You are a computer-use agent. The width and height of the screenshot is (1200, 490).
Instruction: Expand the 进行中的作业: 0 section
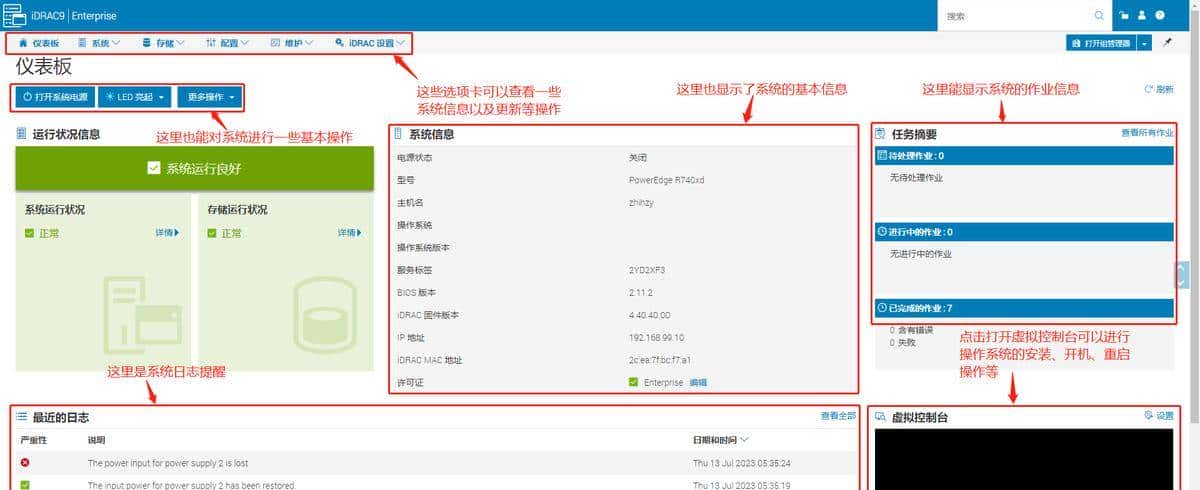tap(1024, 231)
